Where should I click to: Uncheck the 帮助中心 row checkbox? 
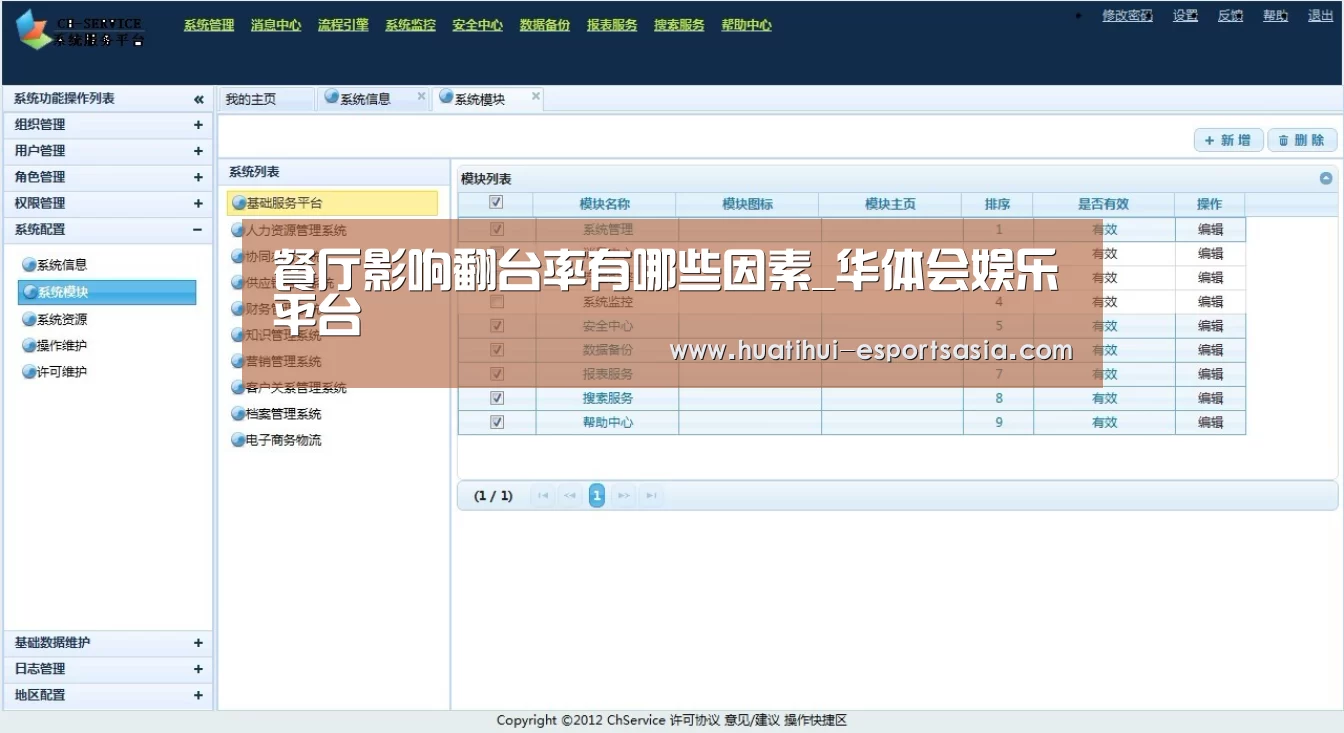pyautogui.click(x=497, y=422)
